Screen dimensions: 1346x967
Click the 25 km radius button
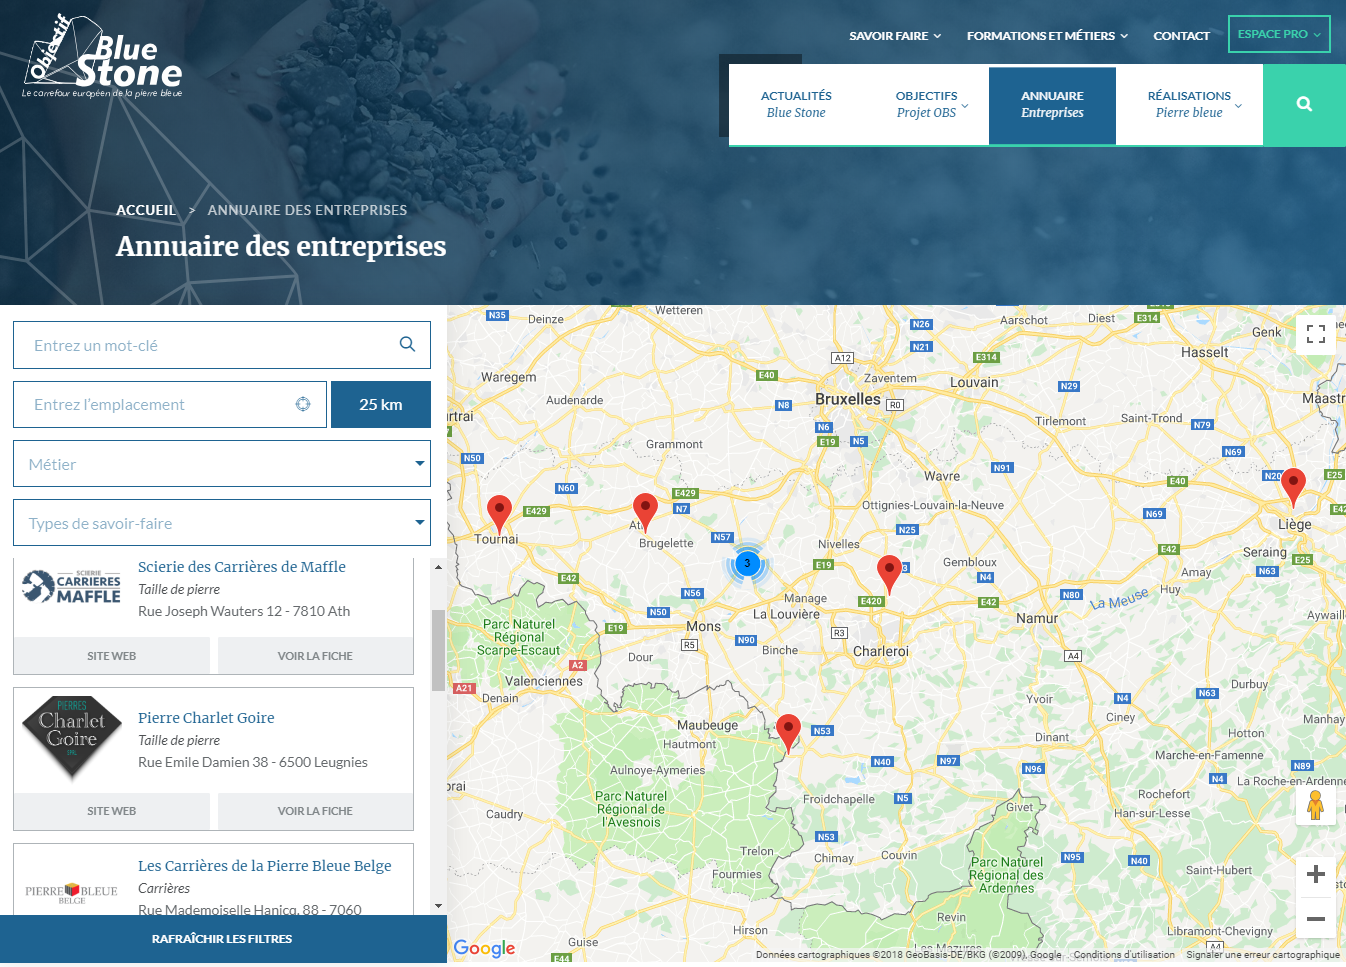point(381,404)
